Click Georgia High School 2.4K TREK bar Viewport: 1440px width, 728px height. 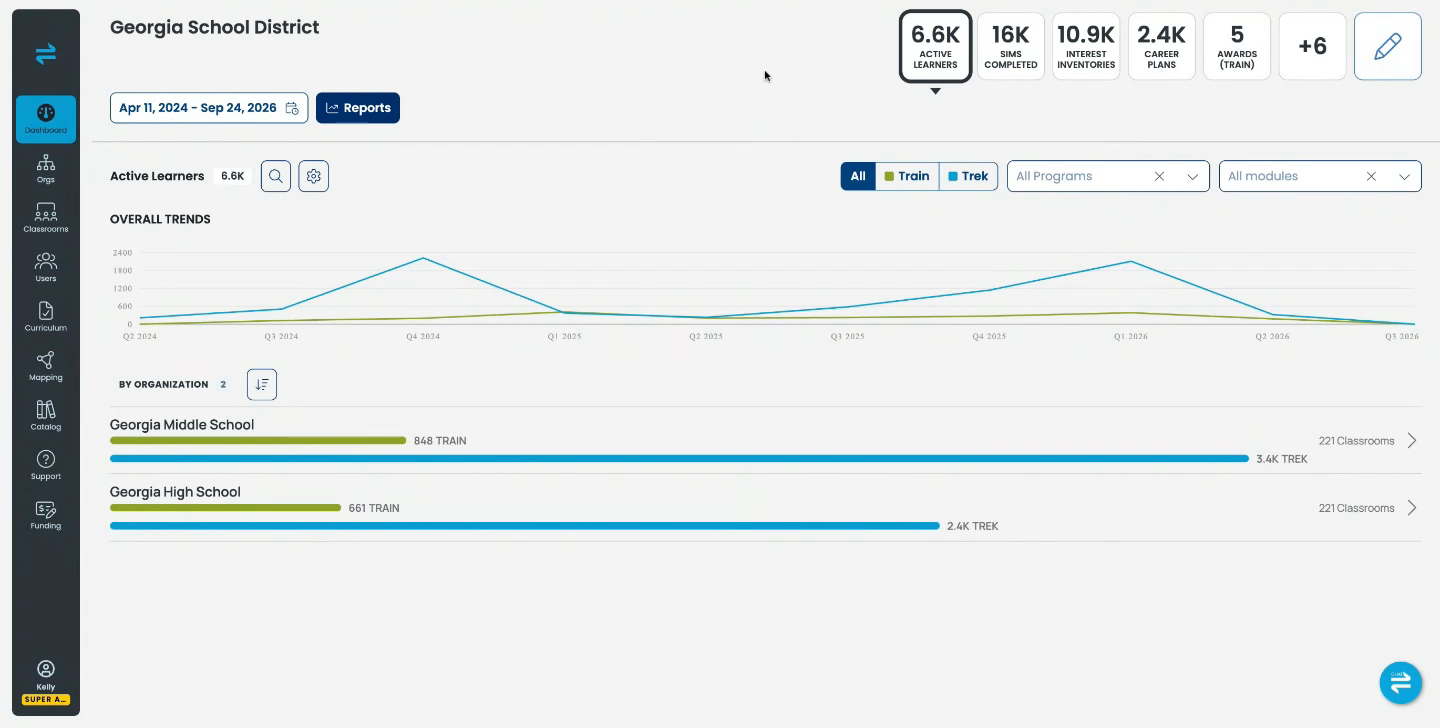coord(525,526)
